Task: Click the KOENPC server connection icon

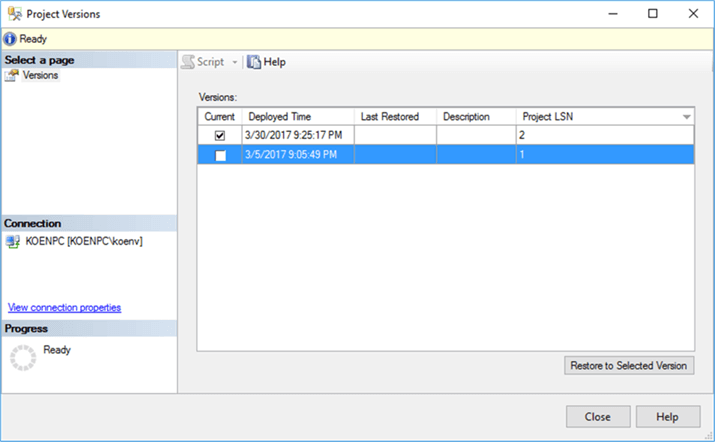Action: [13, 241]
